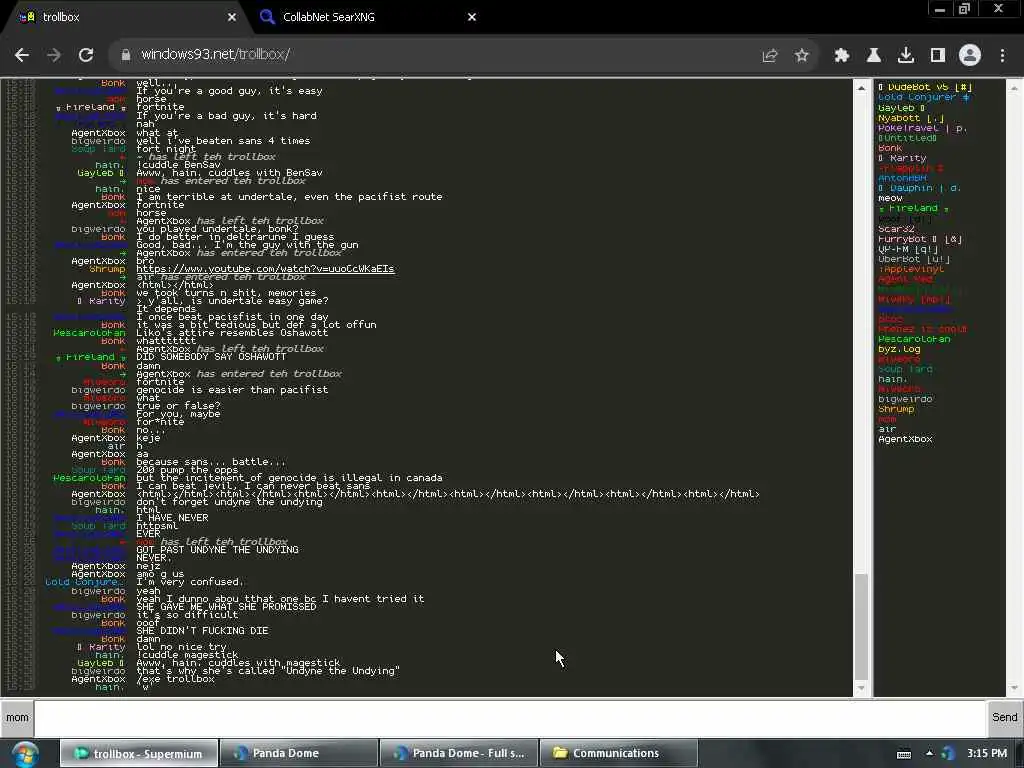The image size is (1024, 768).
Task: Click the on-screen keyboard tray icon
Action: [x=904, y=754]
